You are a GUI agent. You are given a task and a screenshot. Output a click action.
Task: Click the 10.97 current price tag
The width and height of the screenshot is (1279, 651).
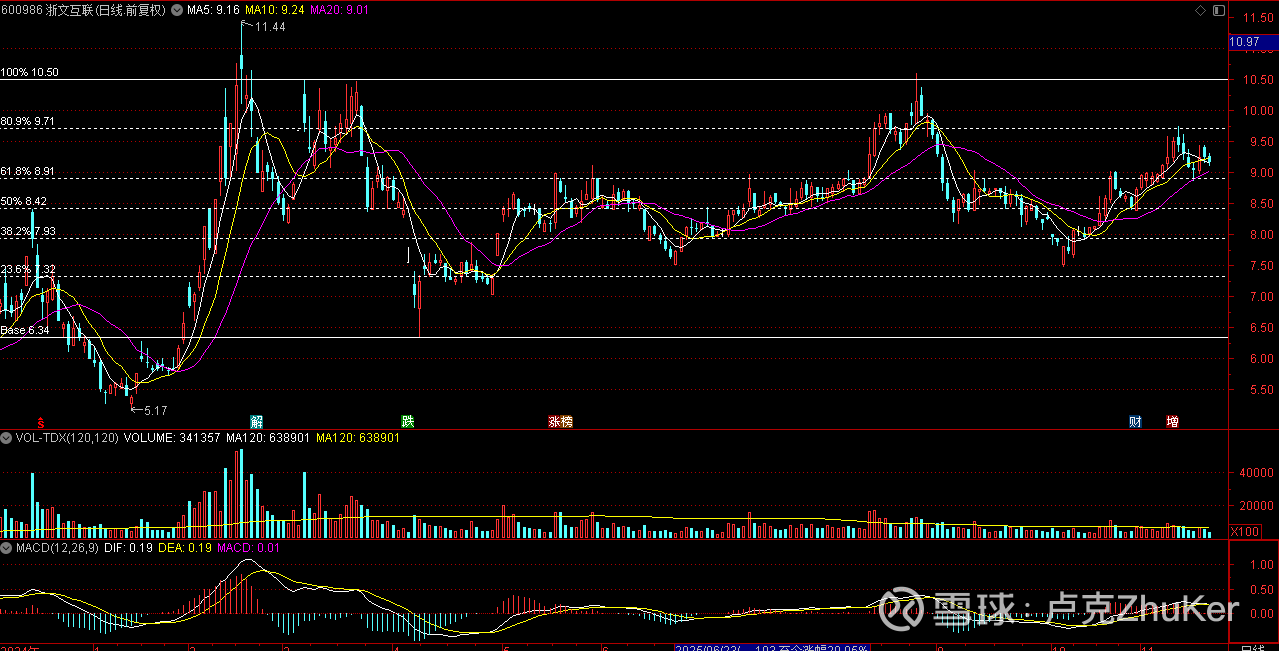1253,42
